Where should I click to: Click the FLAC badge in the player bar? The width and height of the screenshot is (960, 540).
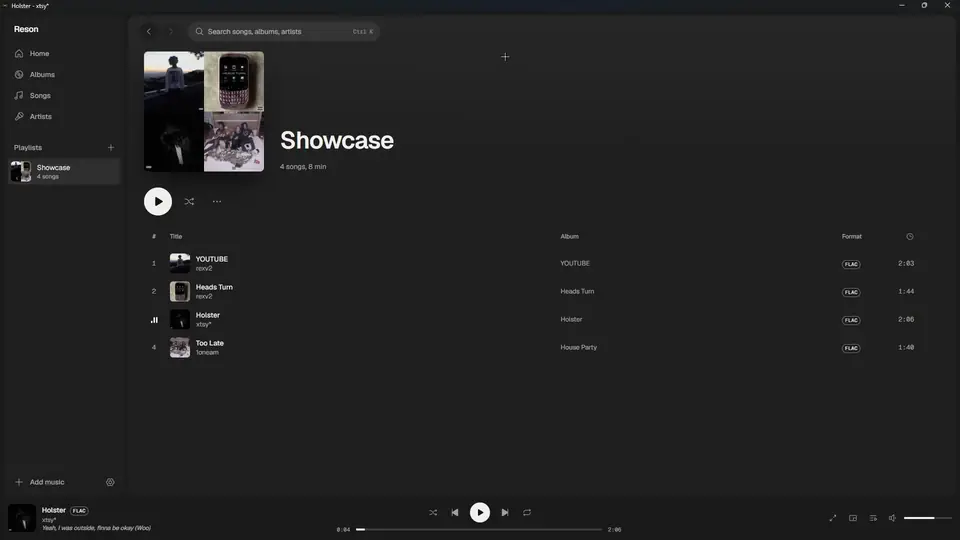(x=79, y=511)
